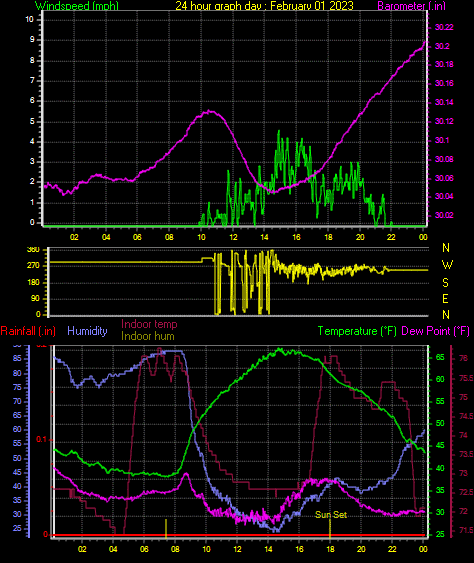Select humidity axis value 80

tap(17, 373)
